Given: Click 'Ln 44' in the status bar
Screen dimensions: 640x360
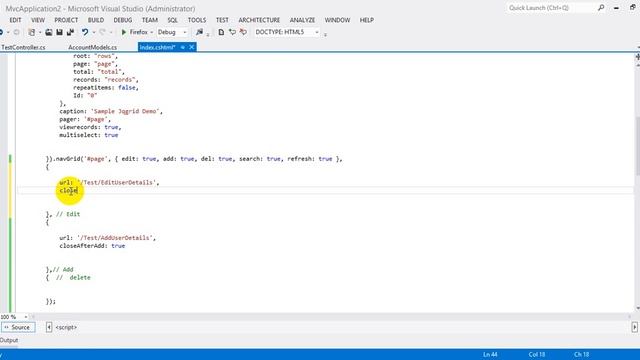Looking at the screenshot, I should [490, 354].
